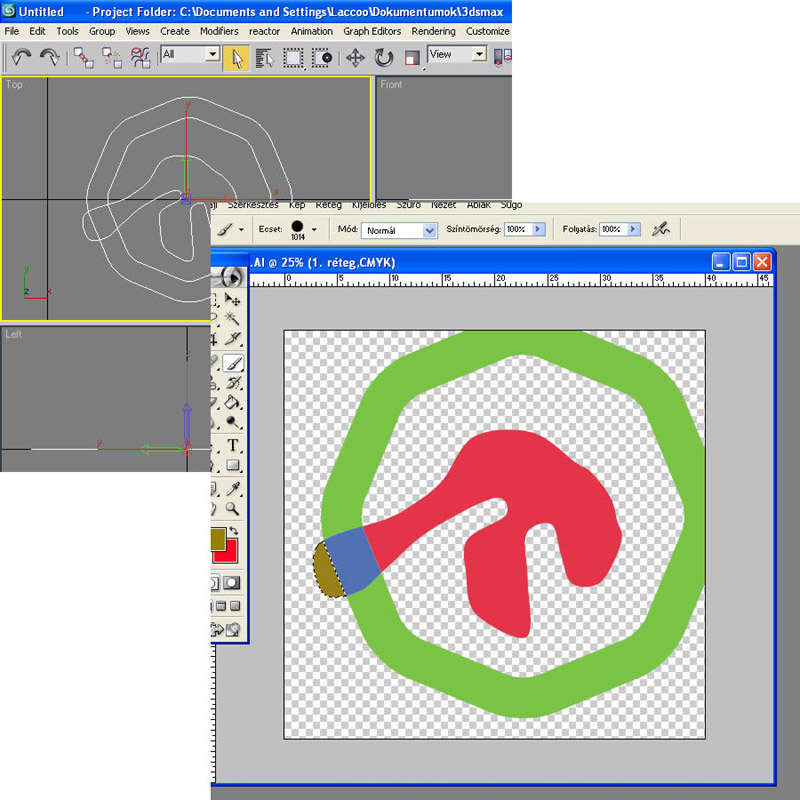Select the Paint Bucket tool

(233, 402)
